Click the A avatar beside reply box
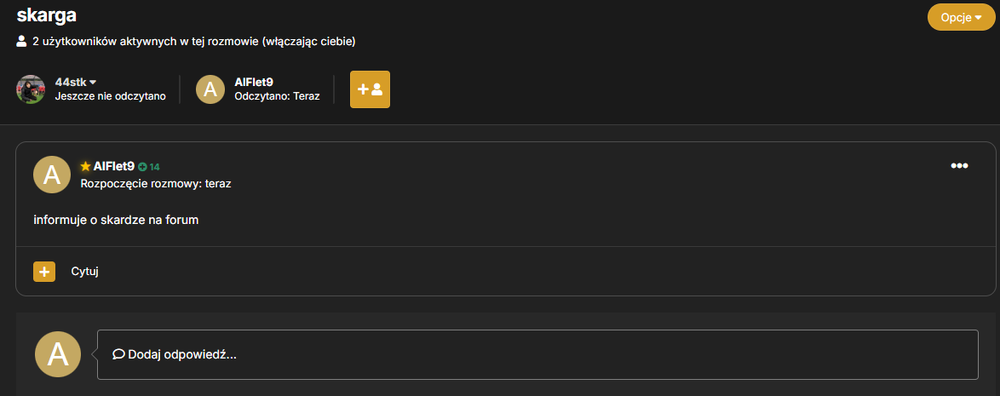The height and width of the screenshot is (396, 1000). pyautogui.click(x=58, y=354)
